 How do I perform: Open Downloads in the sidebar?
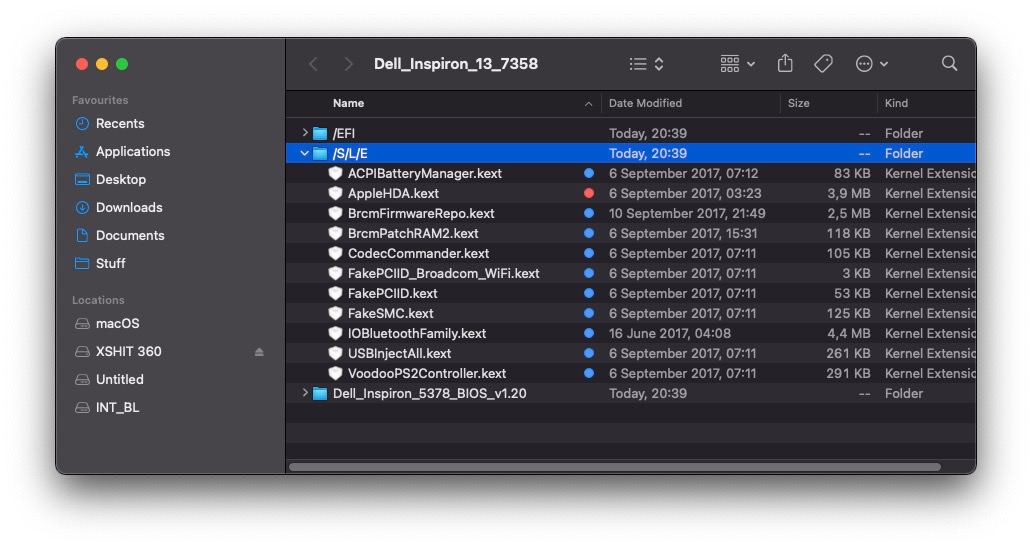pos(118,207)
